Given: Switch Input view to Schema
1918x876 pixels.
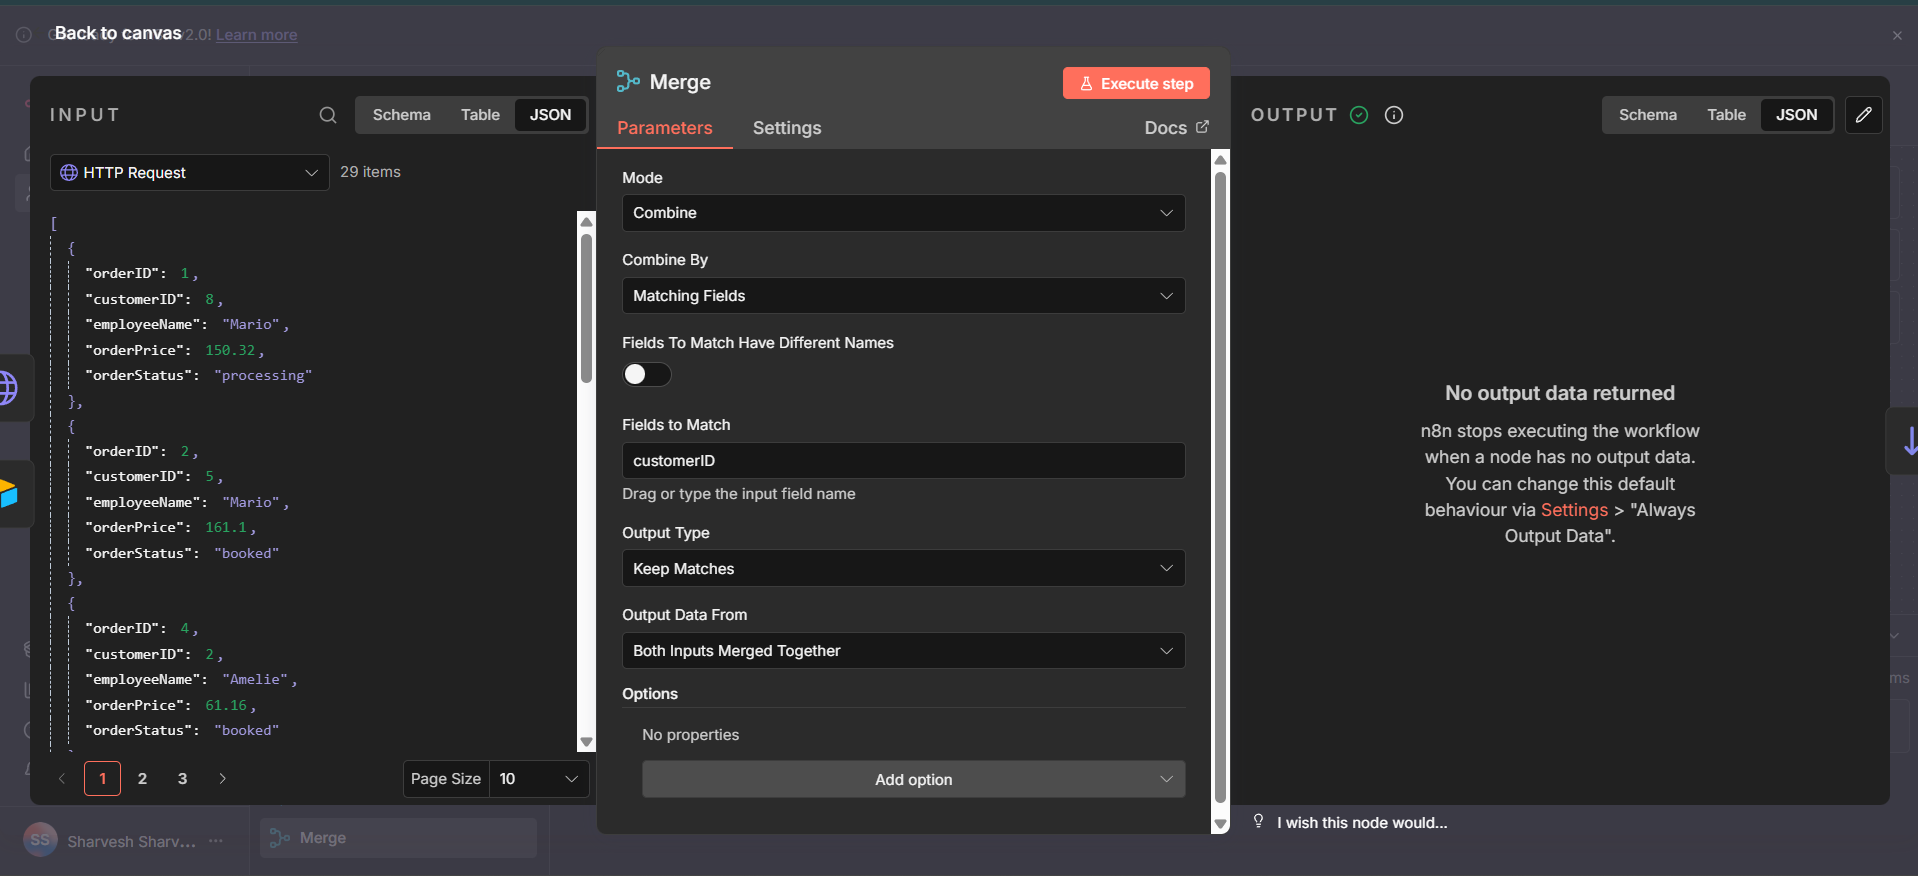Looking at the screenshot, I should [401, 115].
